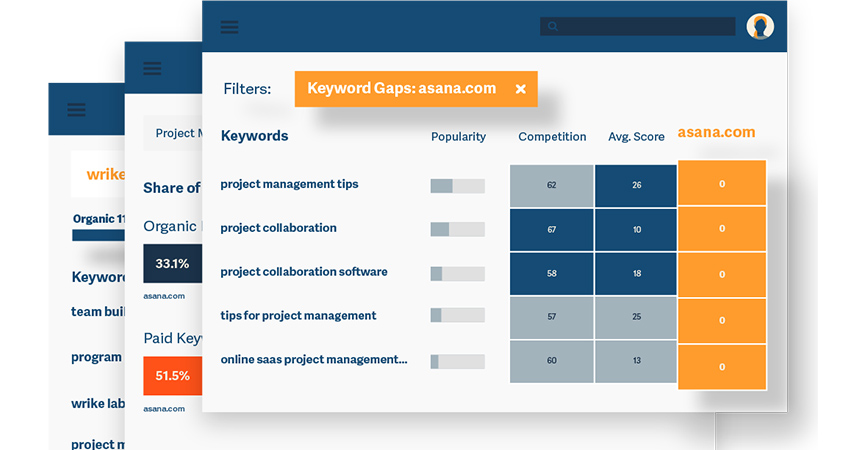Click avg score cell showing 26
Screen dimensions: 850x450
(x=636, y=185)
